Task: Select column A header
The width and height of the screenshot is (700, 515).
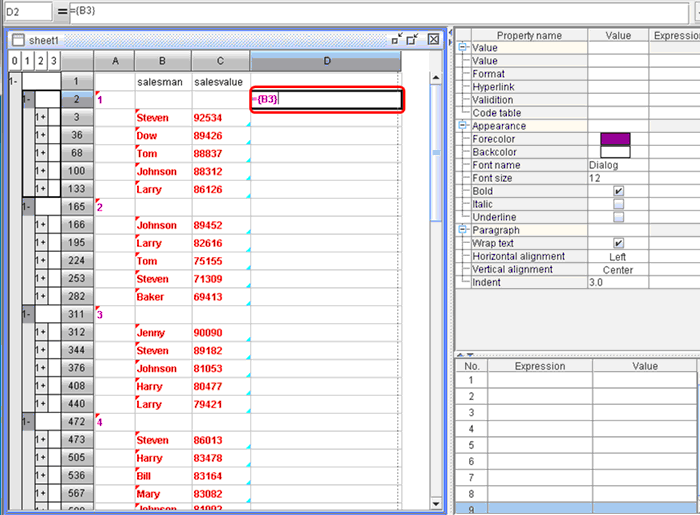Action: click(x=115, y=61)
